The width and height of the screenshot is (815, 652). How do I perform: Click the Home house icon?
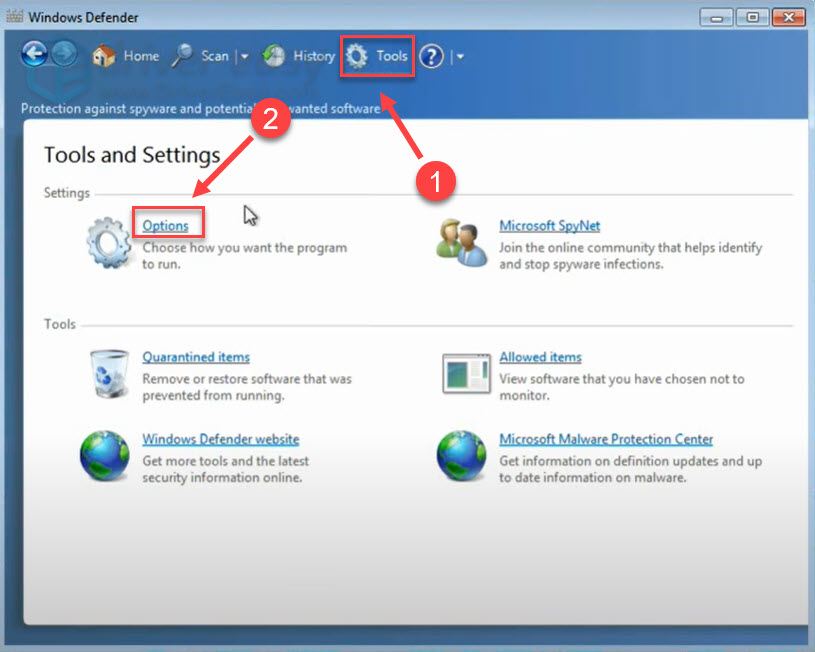[x=103, y=56]
